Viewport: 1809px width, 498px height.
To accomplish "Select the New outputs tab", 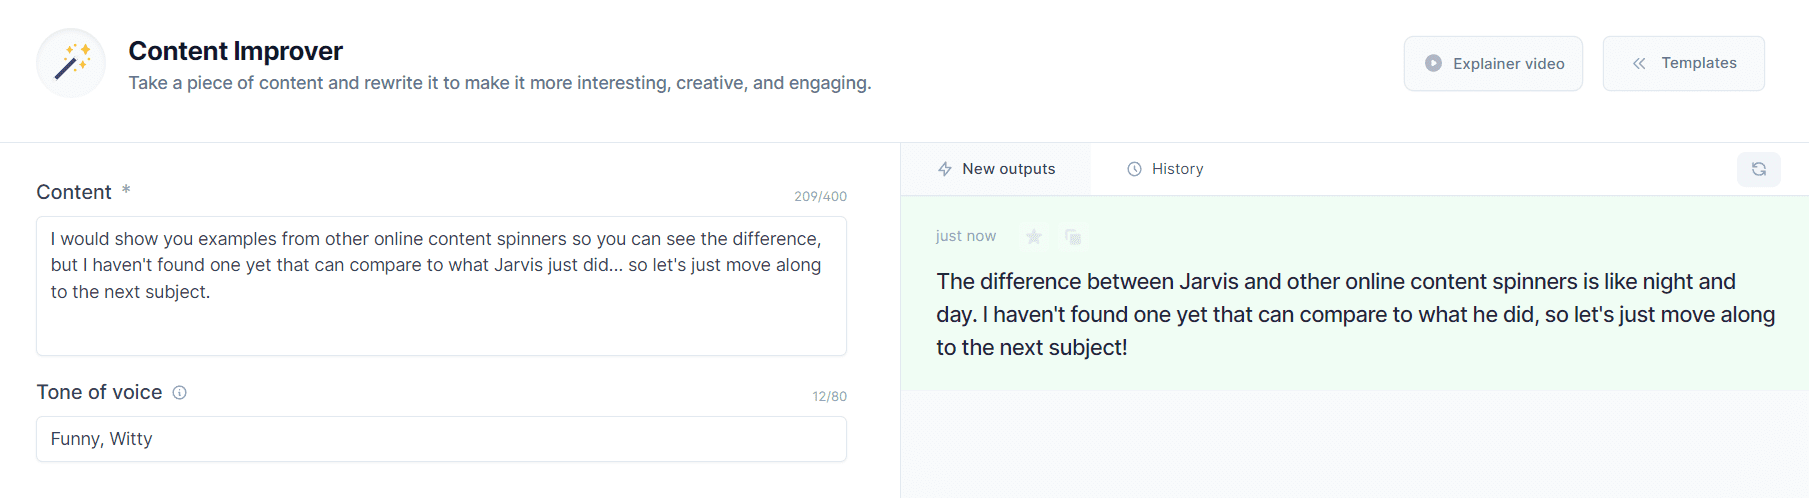I will click(x=996, y=169).
